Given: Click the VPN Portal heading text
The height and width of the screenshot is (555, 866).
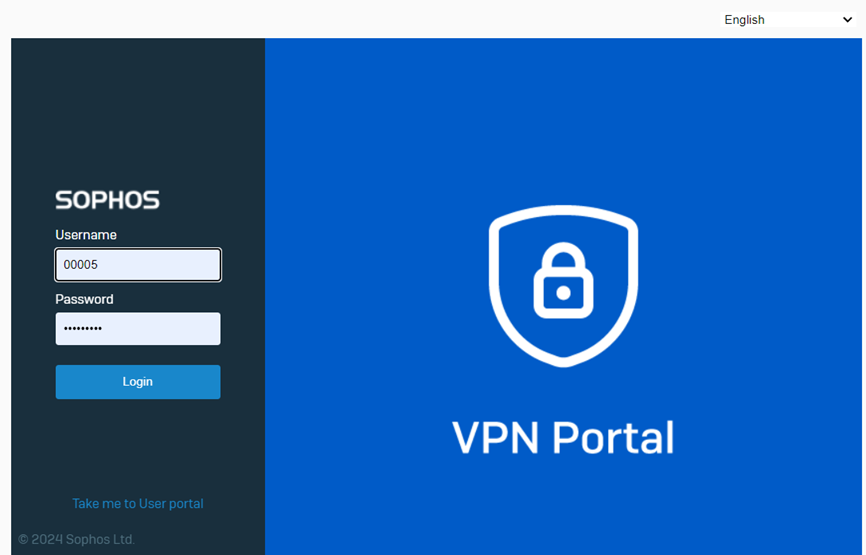Looking at the screenshot, I should tap(563, 437).
